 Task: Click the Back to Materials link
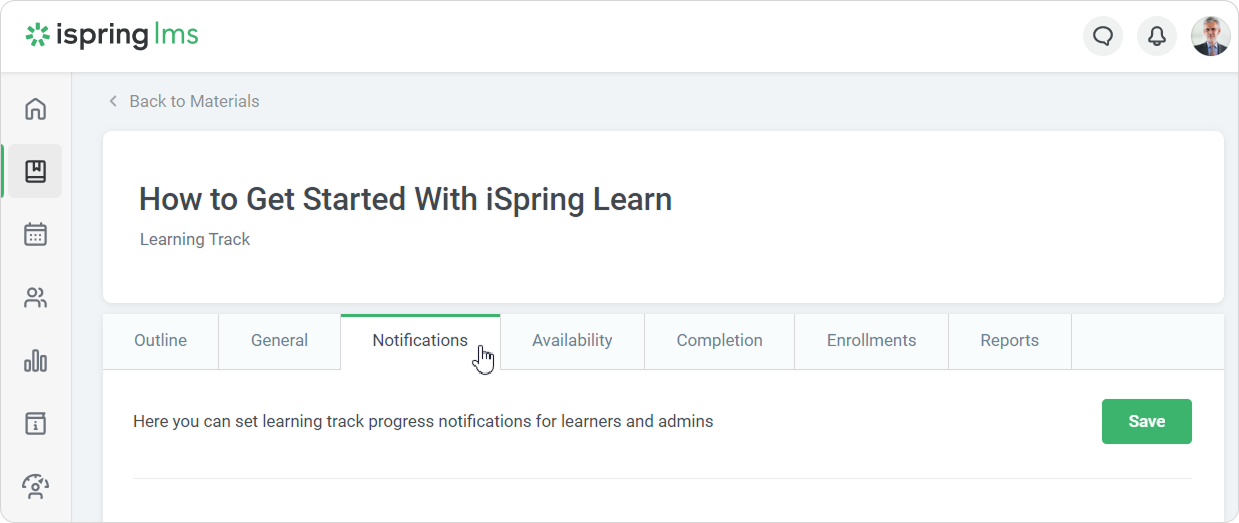click(x=194, y=101)
